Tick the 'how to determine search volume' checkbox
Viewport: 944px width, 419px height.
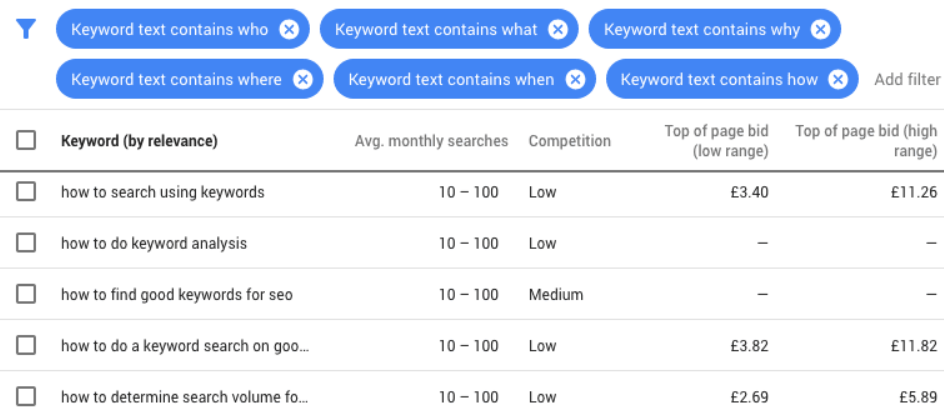[26, 397]
